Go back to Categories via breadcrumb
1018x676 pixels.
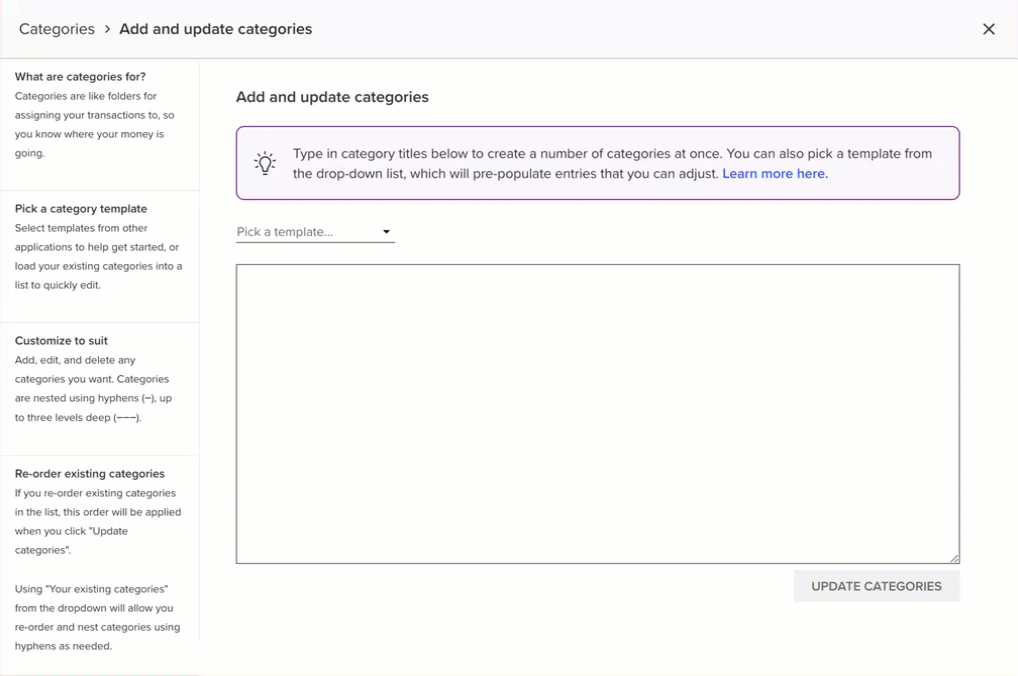(57, 29)
